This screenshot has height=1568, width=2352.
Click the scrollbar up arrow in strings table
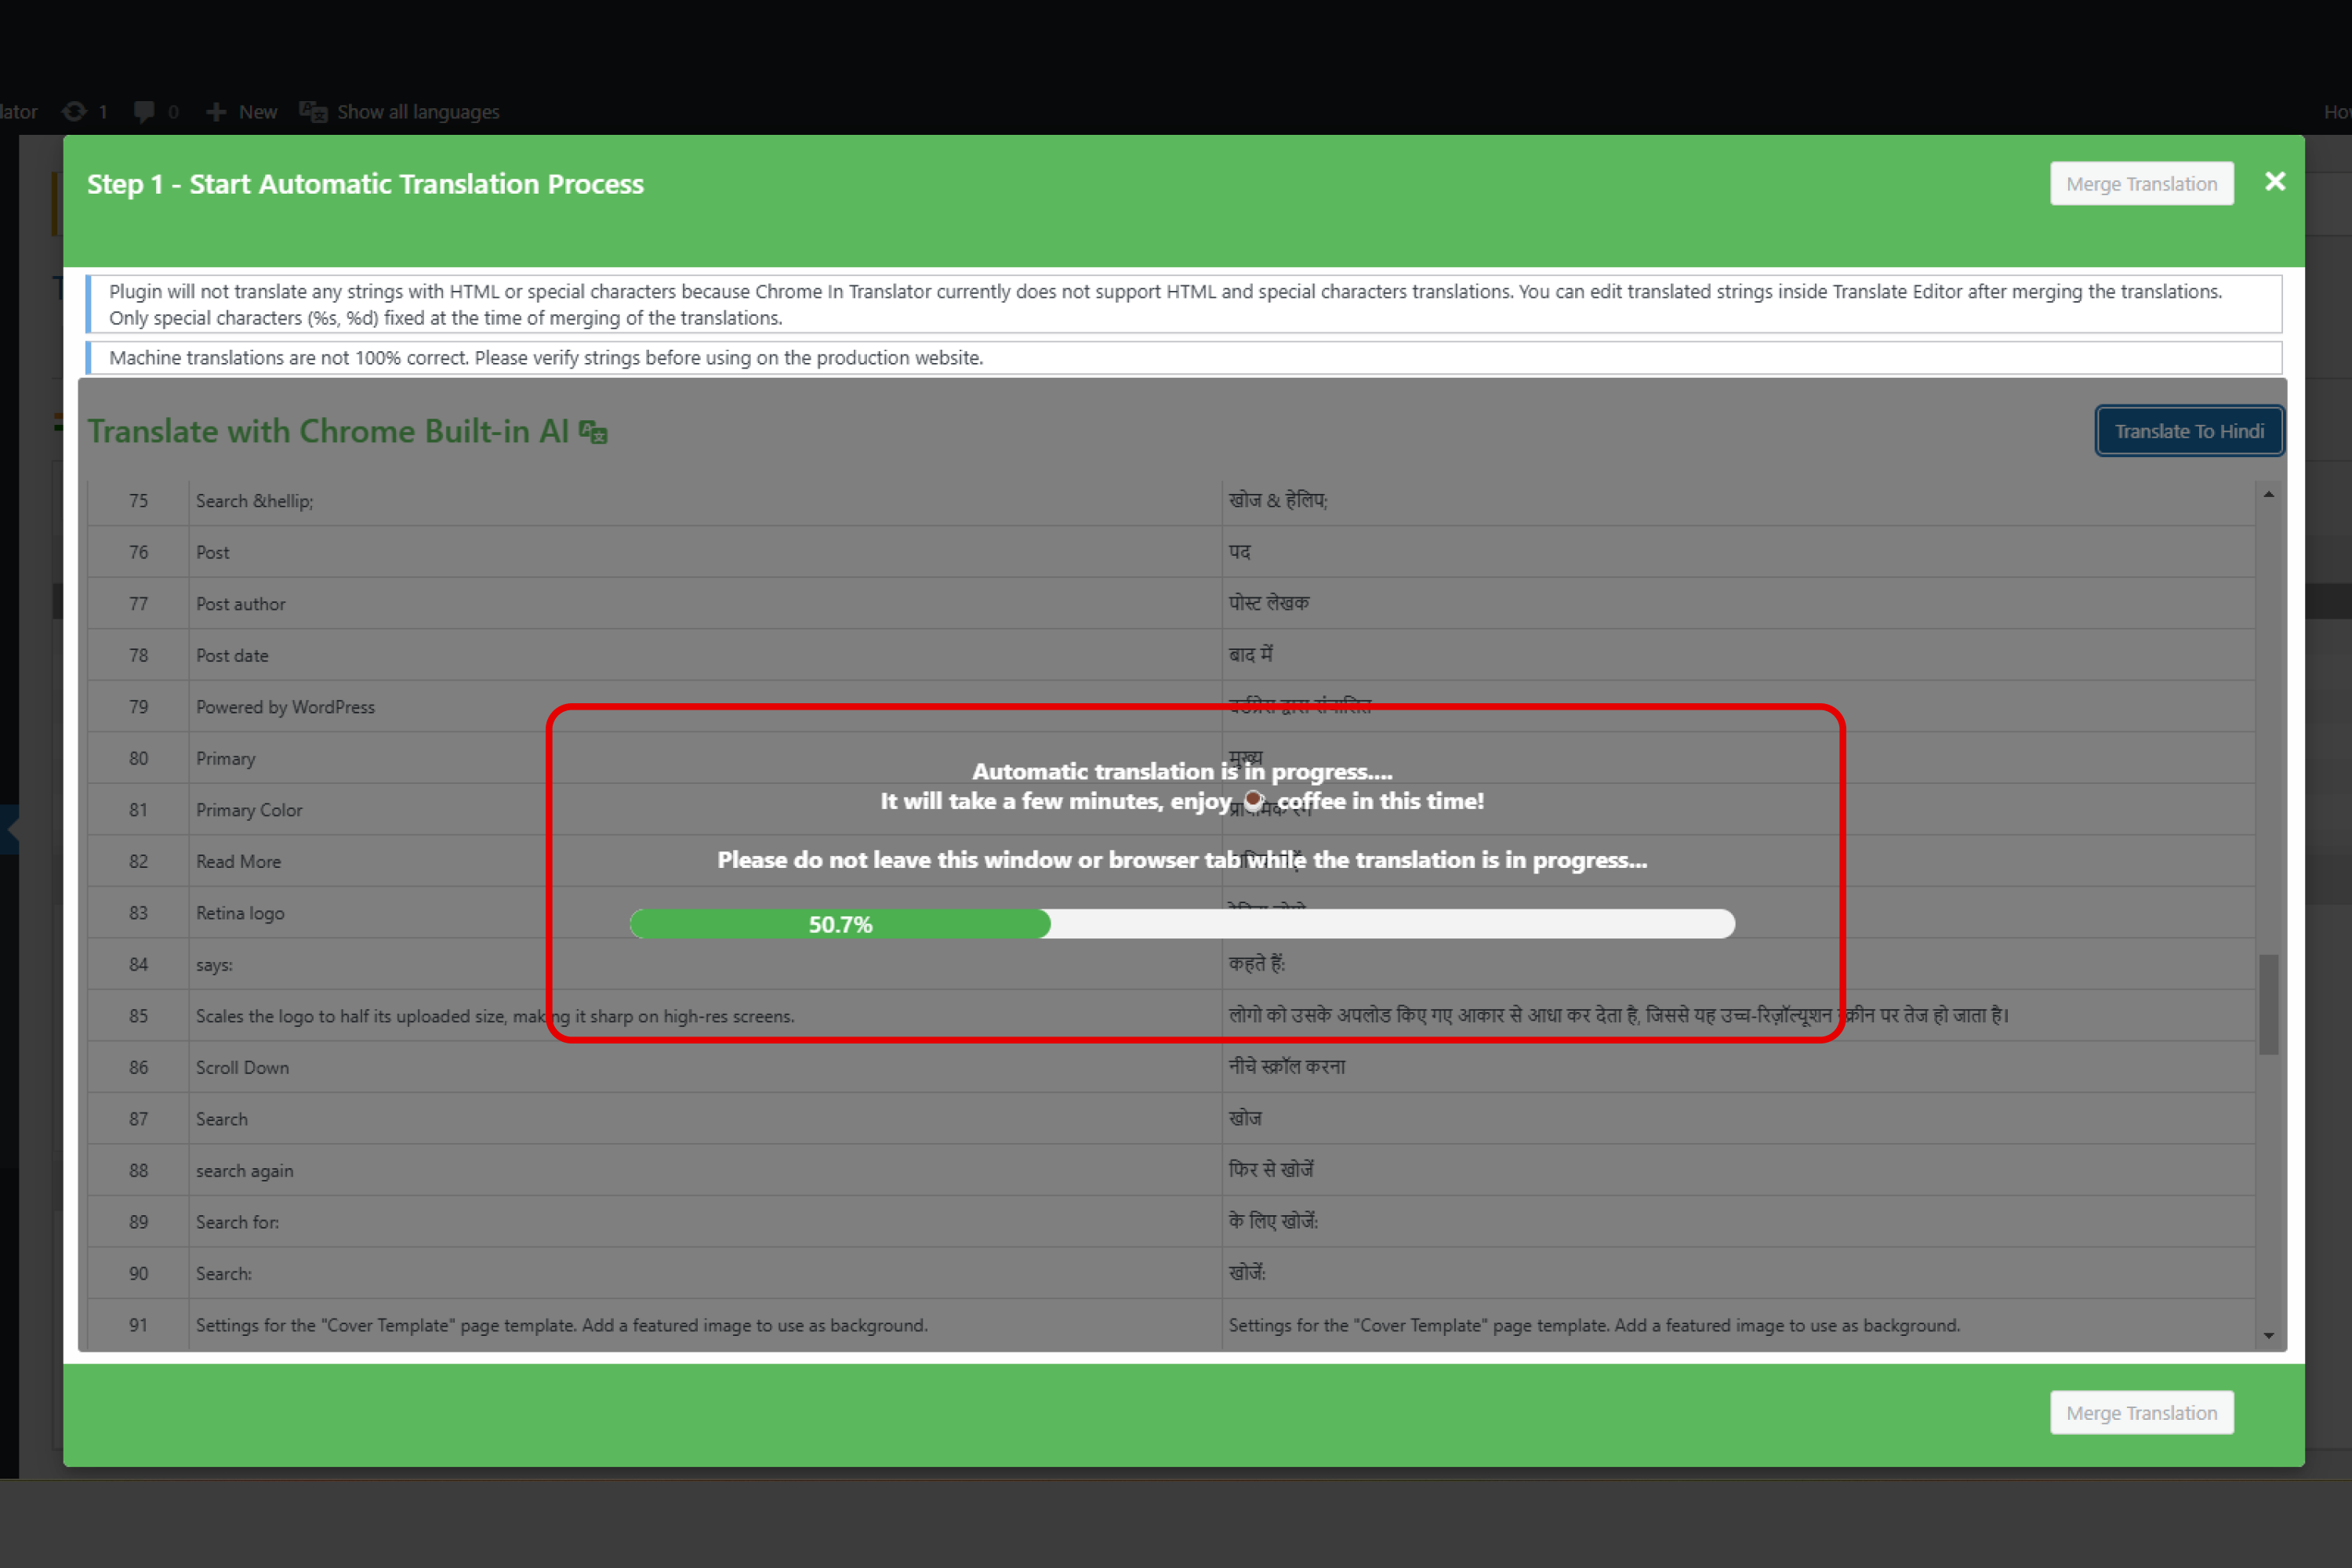(2268, 495)
